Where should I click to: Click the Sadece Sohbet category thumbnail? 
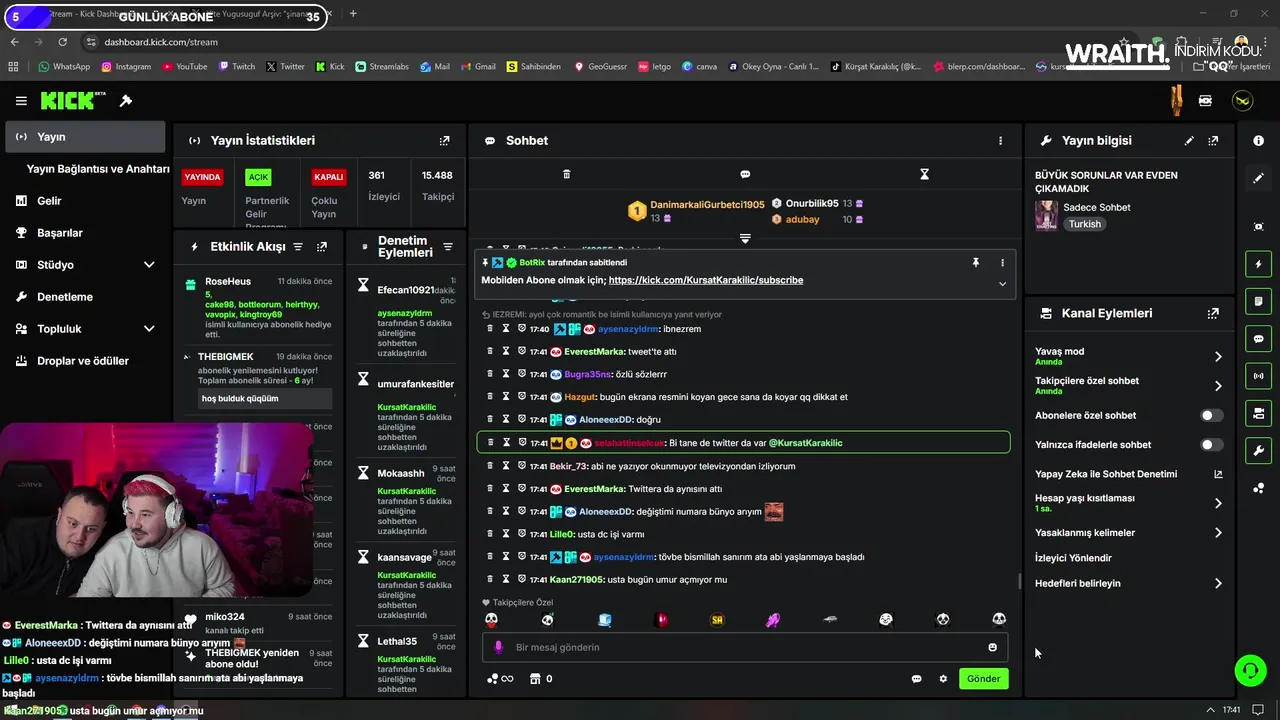click(1046, 215)
